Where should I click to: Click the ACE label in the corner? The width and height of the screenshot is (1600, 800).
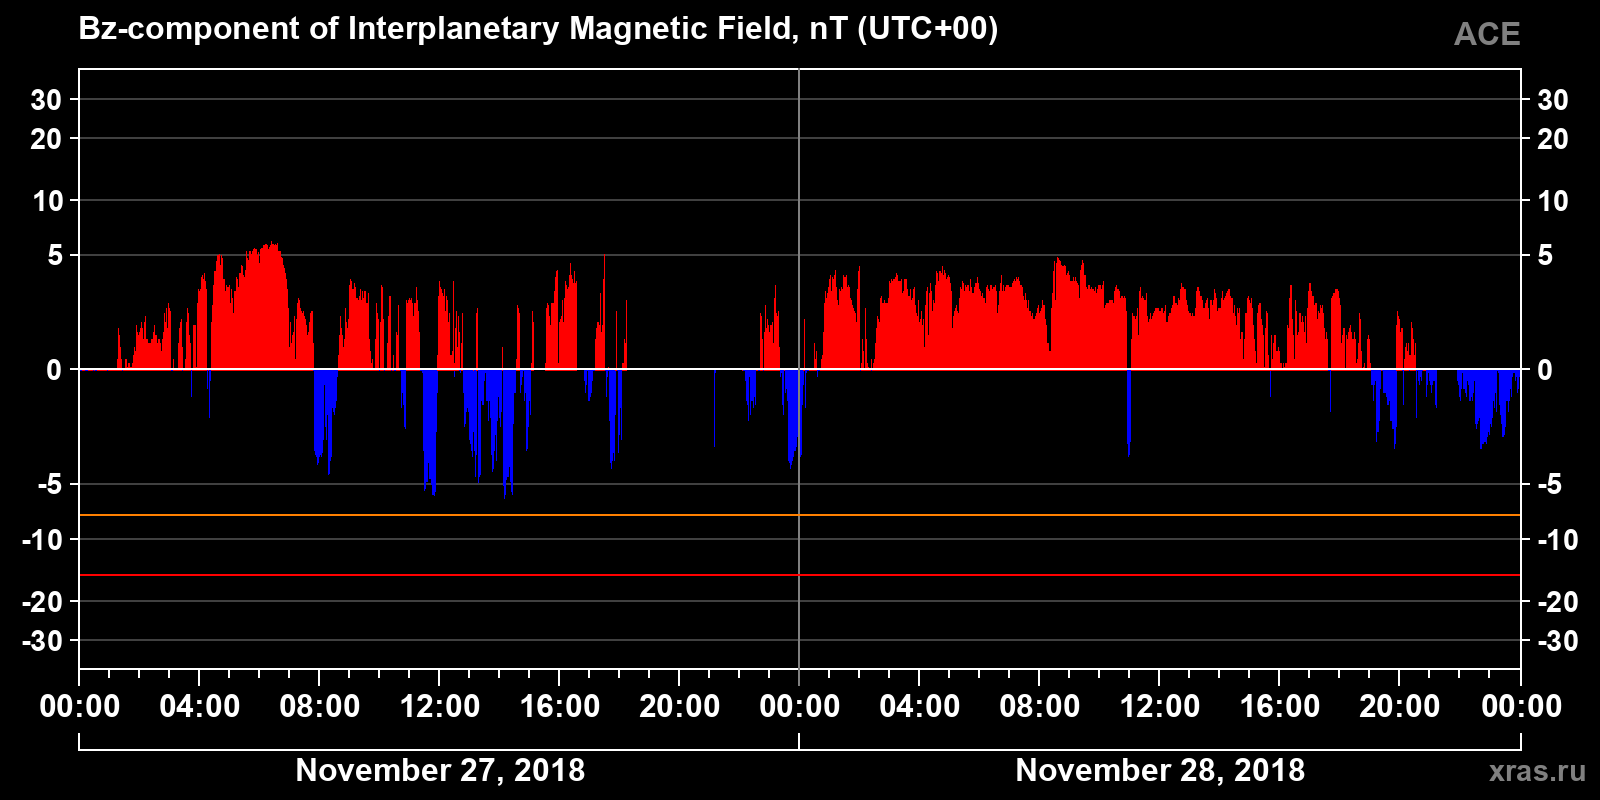(1487, 35)
